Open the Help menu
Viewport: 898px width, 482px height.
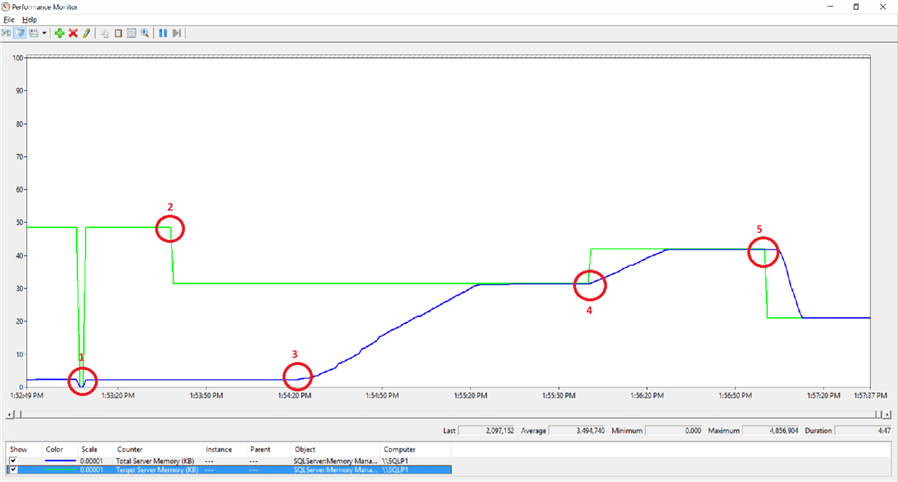pyautogui.click(x=29, y=19)
